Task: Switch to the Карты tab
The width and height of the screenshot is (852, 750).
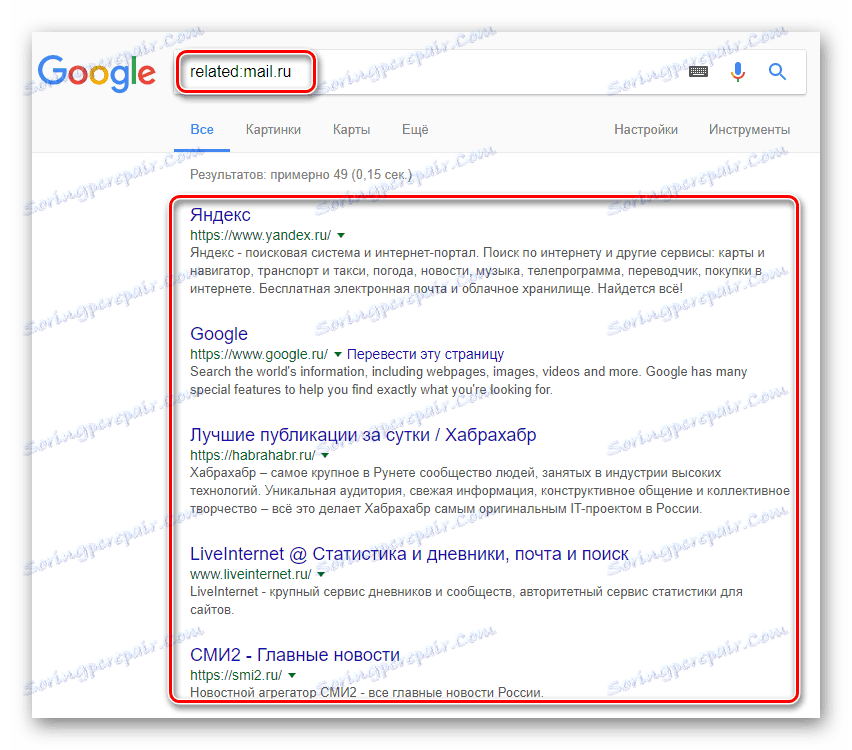Action: coord(351,129)
